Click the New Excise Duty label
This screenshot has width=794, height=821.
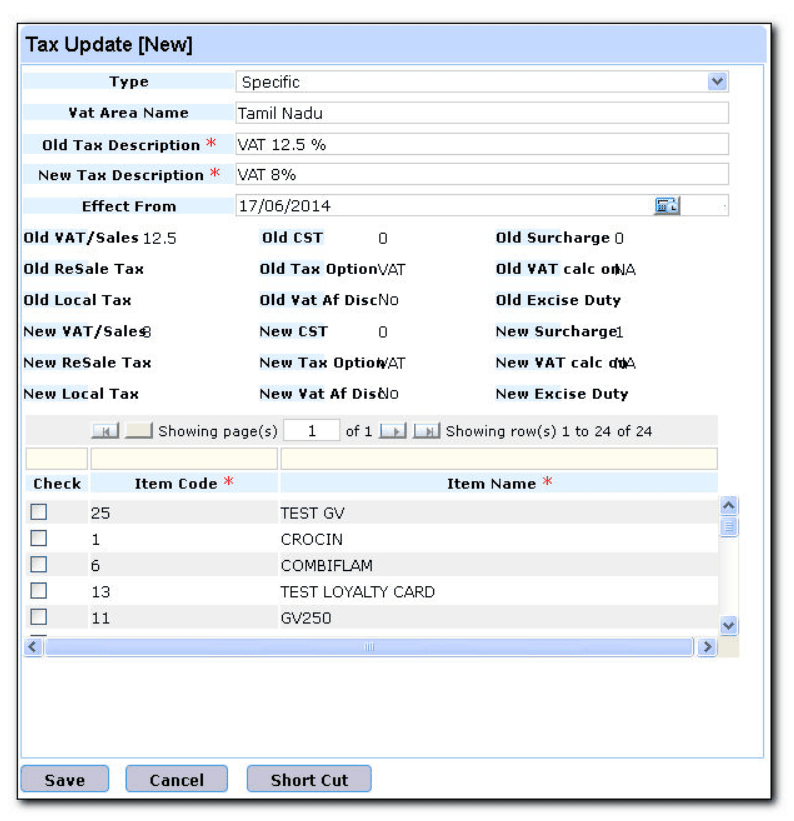click(x=562, y=394)
